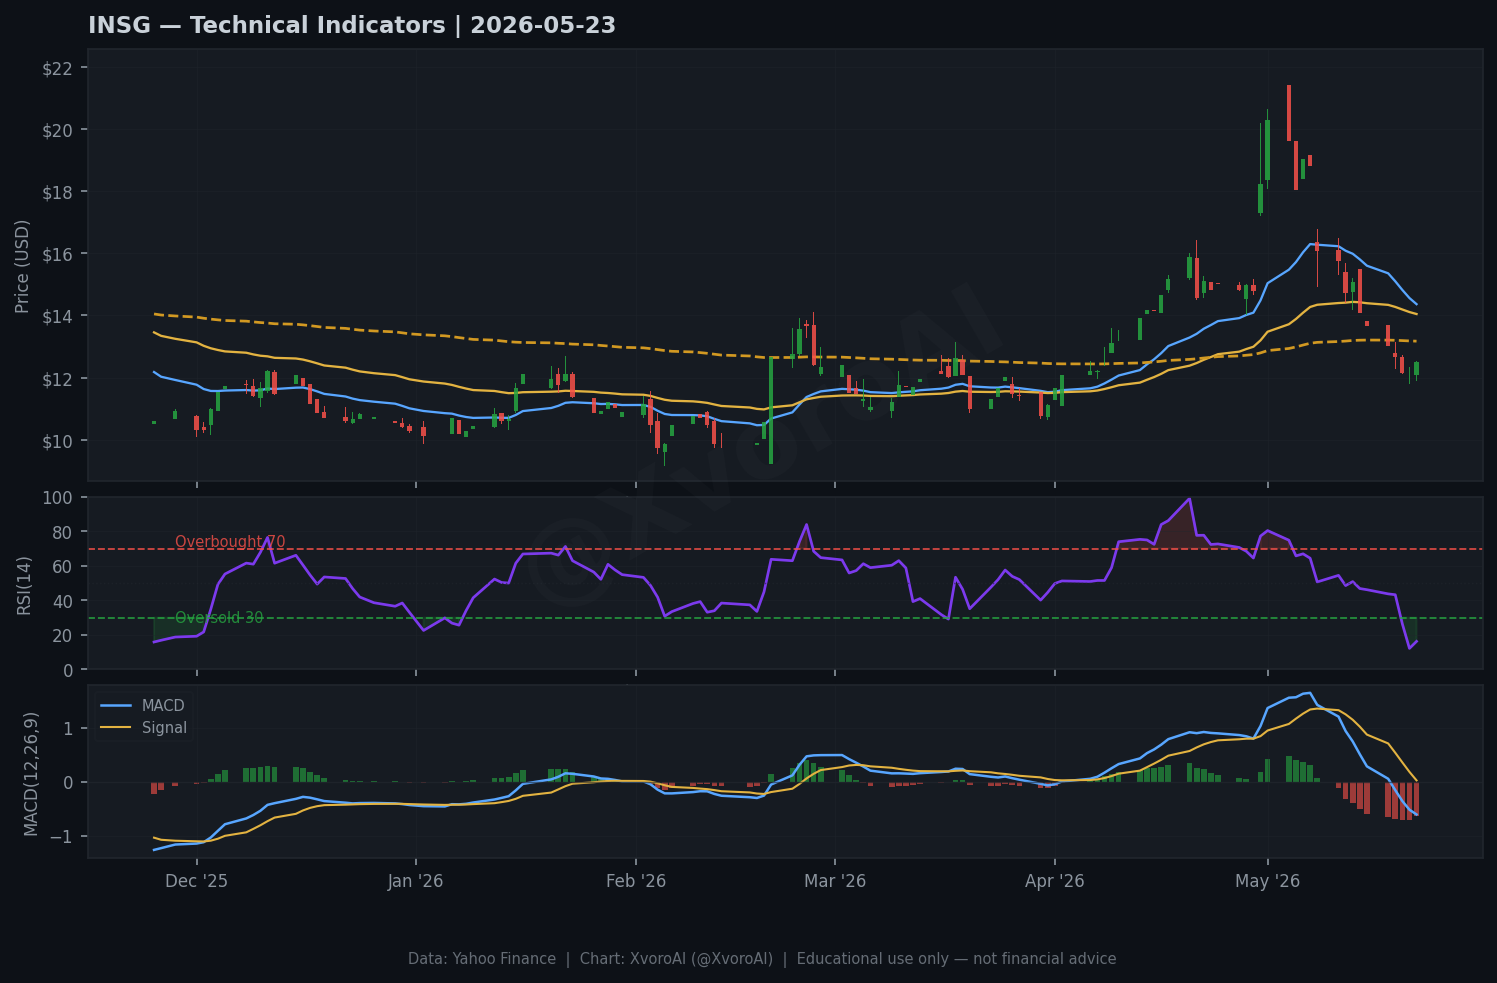
Task: Click the May '26 date label
Action: tap(1267, 881)
